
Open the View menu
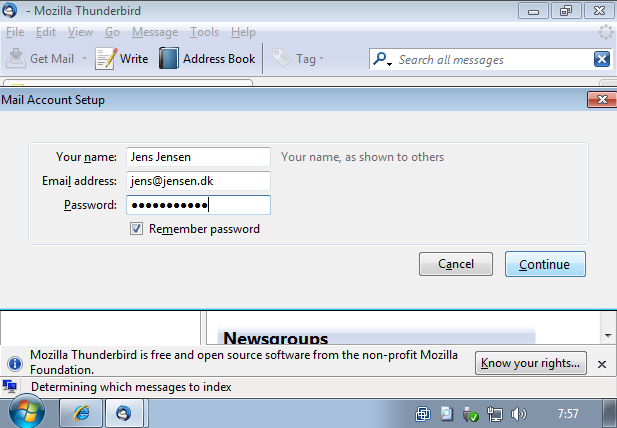click(x=80, y=32)
